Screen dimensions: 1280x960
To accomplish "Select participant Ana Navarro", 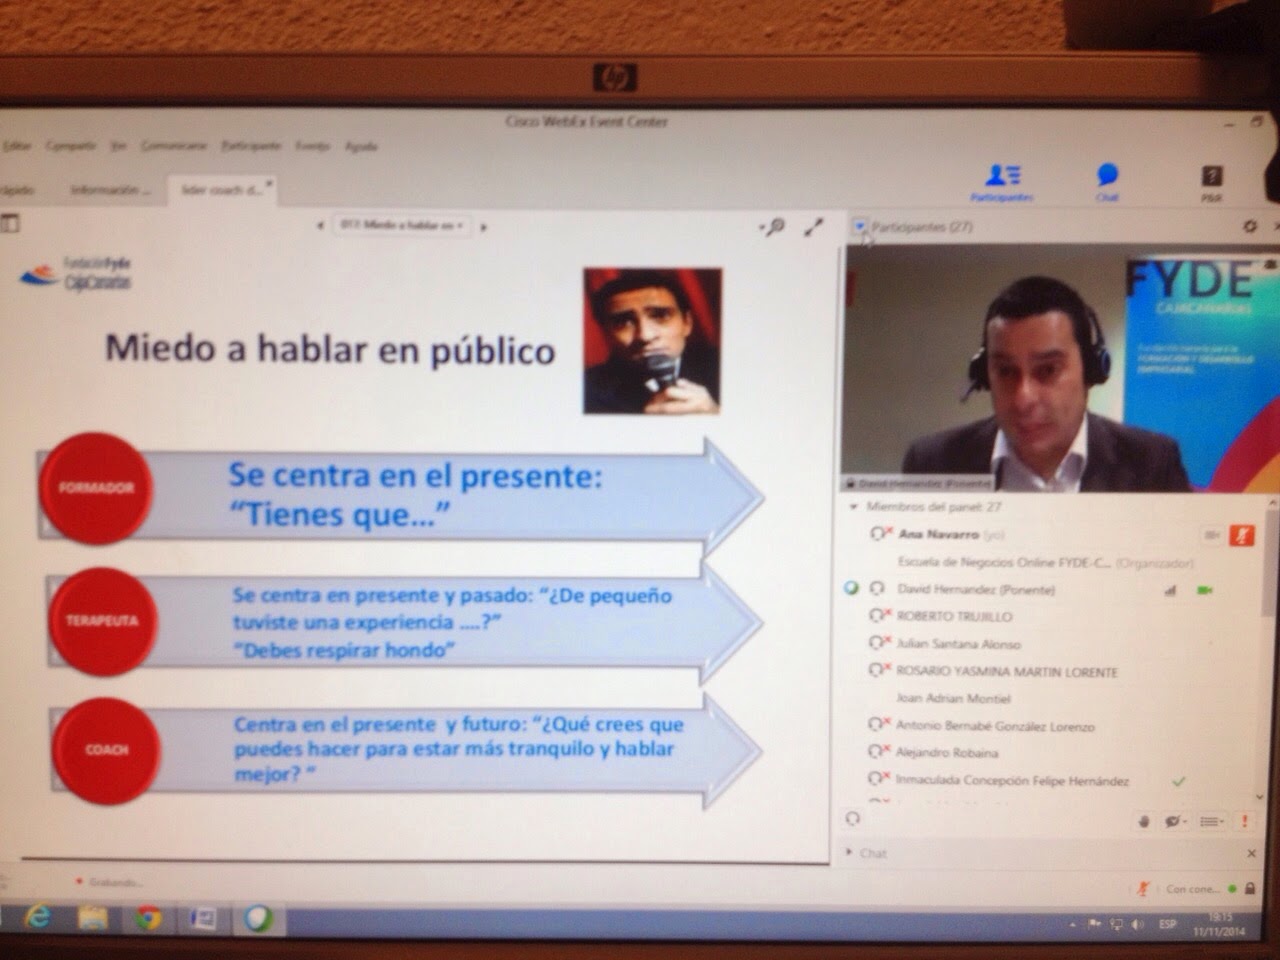I will point(938,535).
